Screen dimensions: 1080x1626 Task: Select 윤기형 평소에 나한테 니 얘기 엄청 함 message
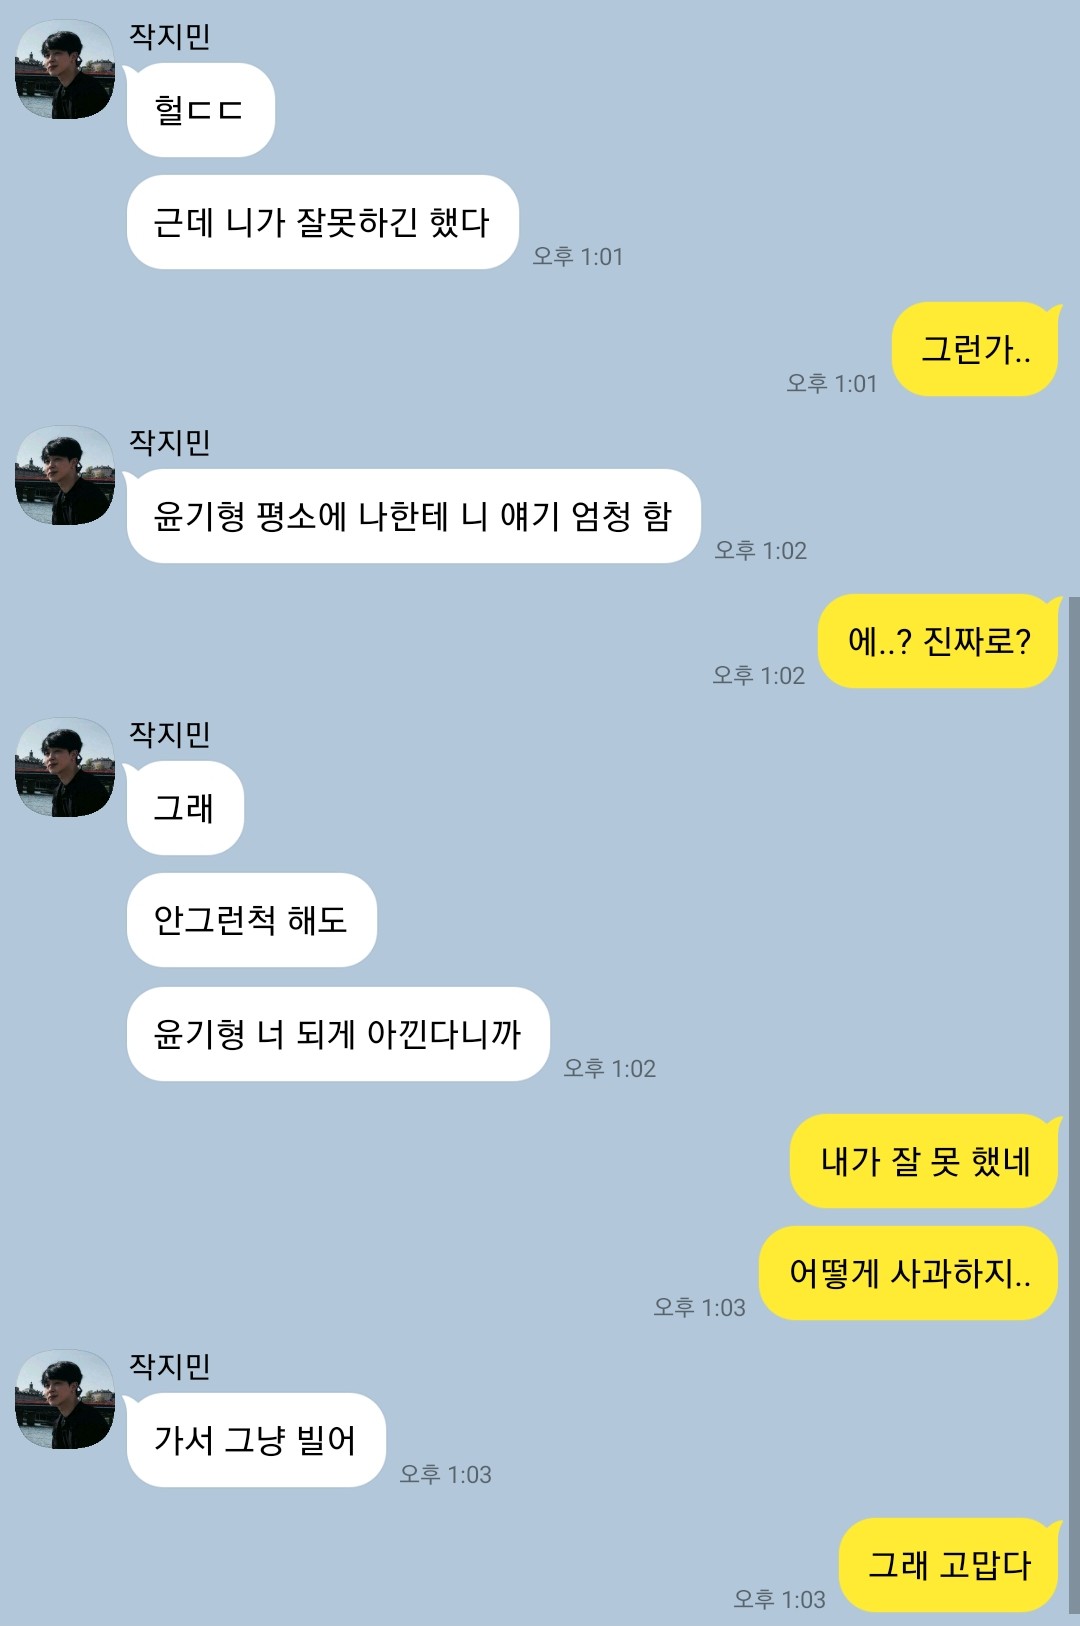click(x=413, y=516)
